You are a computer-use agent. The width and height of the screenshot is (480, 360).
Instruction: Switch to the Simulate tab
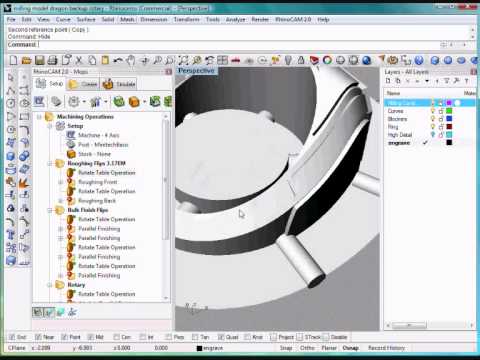tap(119, 84)
